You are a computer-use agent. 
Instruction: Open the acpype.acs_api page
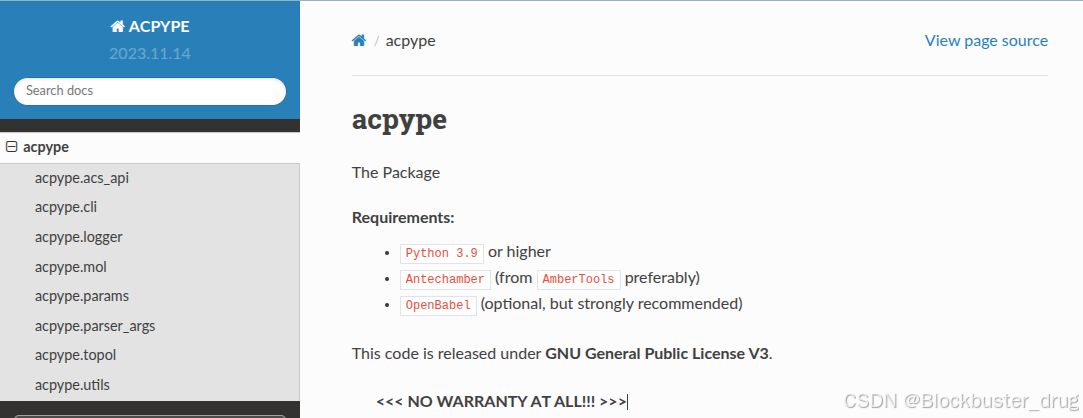[x=82, y=178]
